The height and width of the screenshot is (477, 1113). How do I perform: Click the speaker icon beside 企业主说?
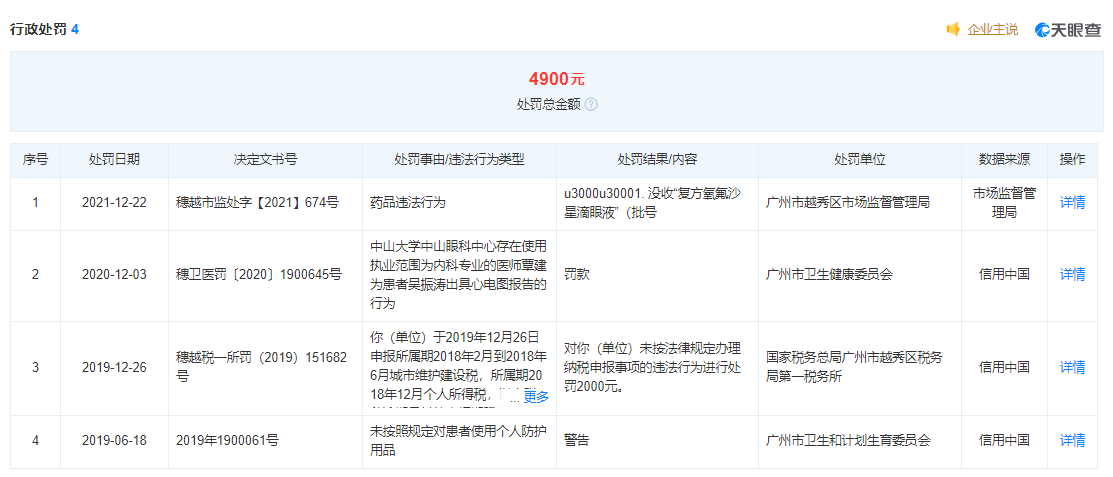tap(953, 29)
